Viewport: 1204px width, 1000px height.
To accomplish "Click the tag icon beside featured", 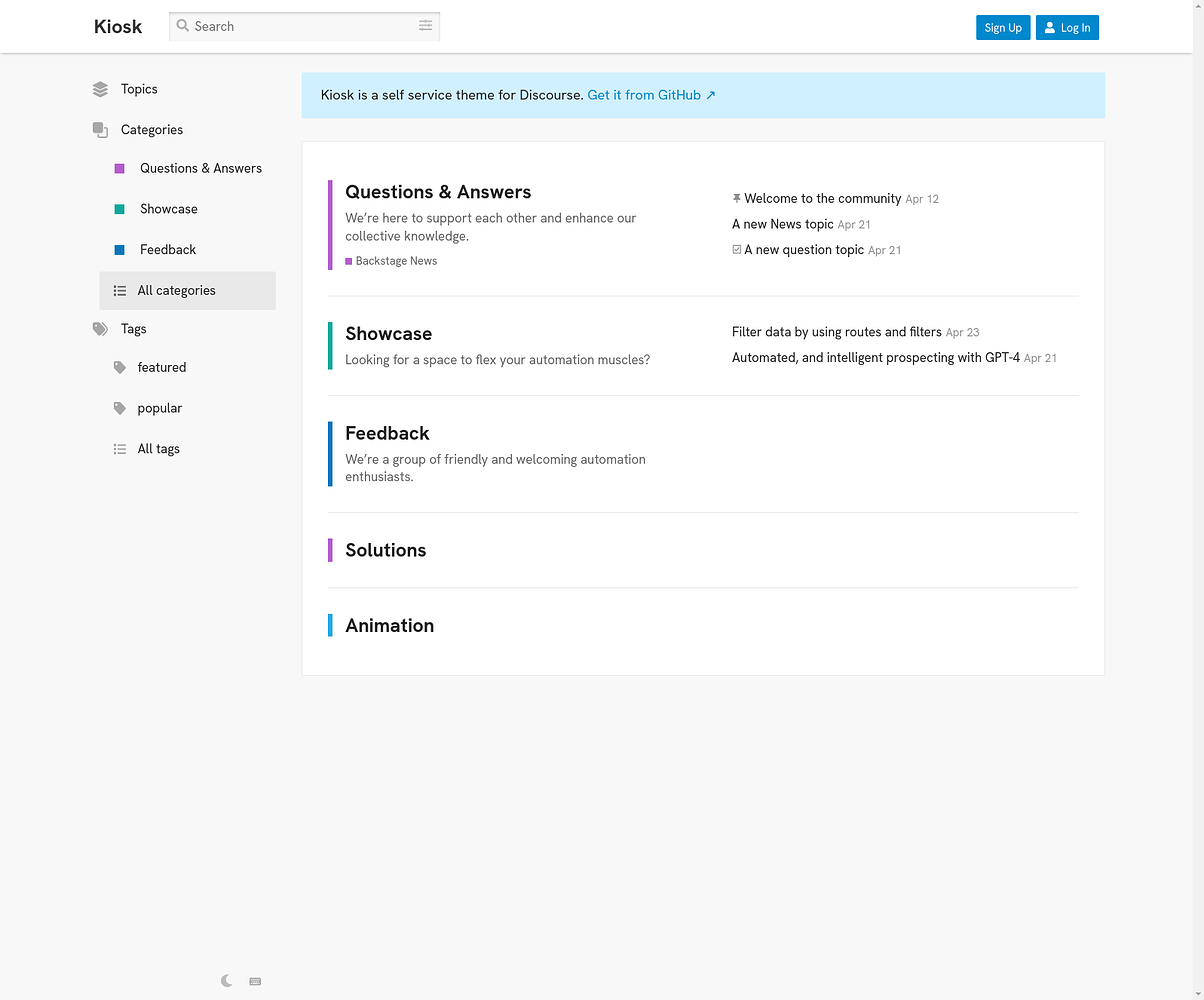I will pos(120,367).
